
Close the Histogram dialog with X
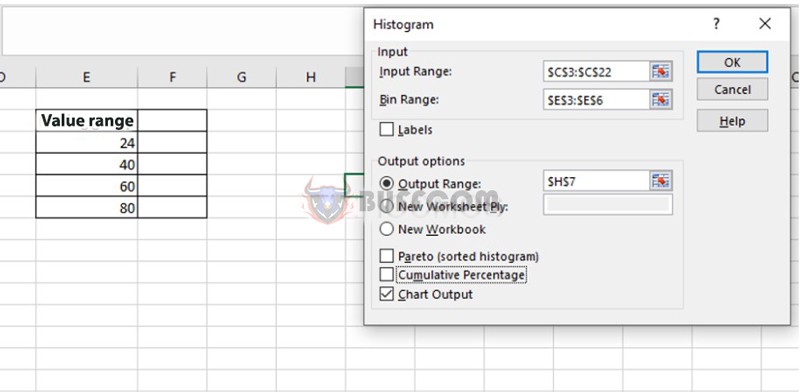pyautogui.click(x=764, y=24)
